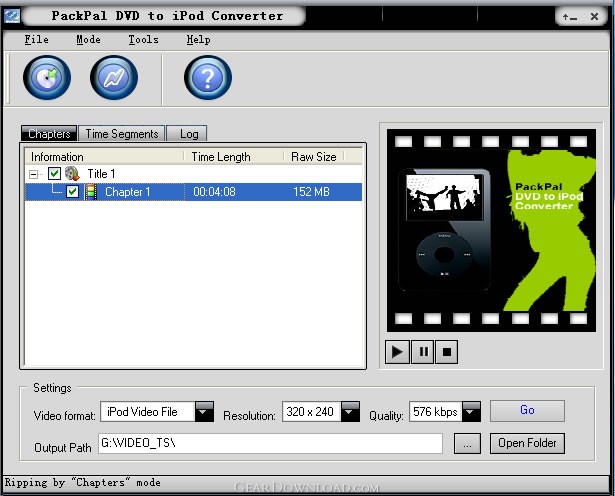Click the Time Length column header
The height and width of the screenshot is (496, 615).
click(x=234, y=156)
